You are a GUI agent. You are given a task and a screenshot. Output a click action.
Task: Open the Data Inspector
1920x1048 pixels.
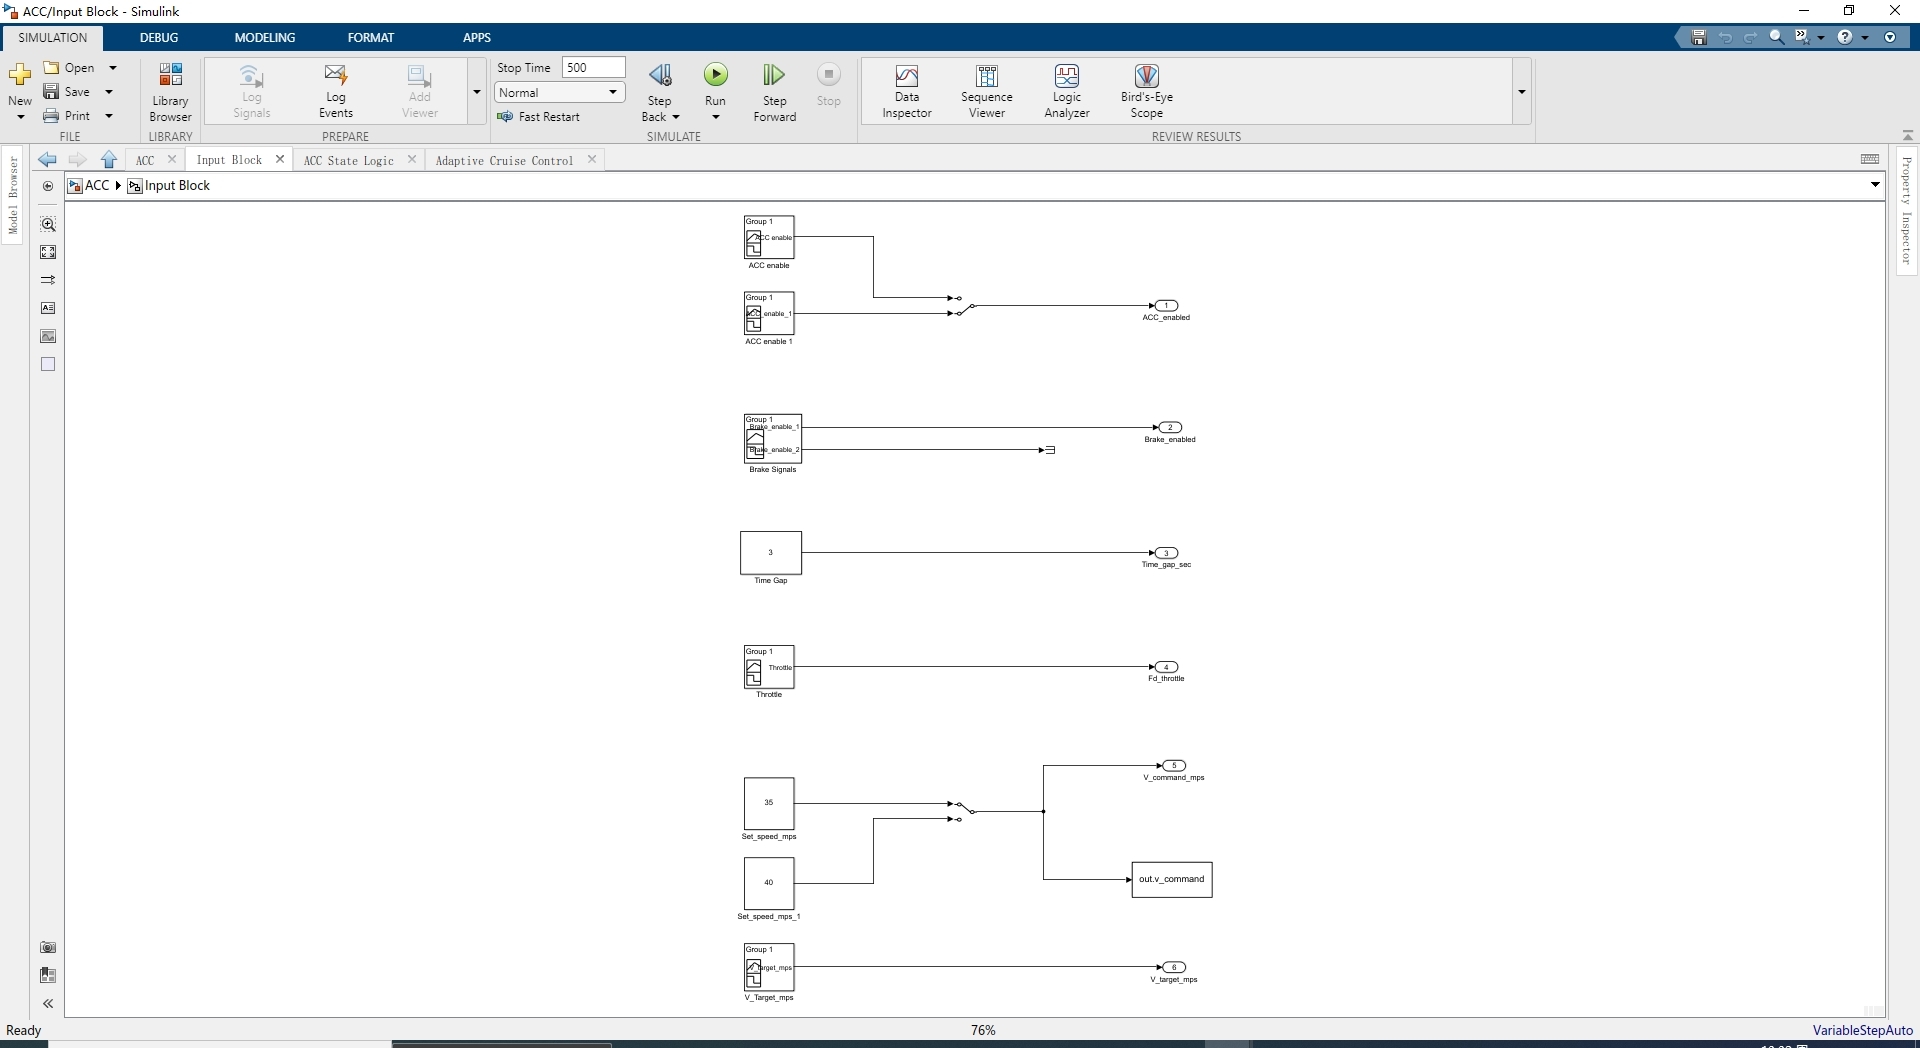[x=907, y=92]
